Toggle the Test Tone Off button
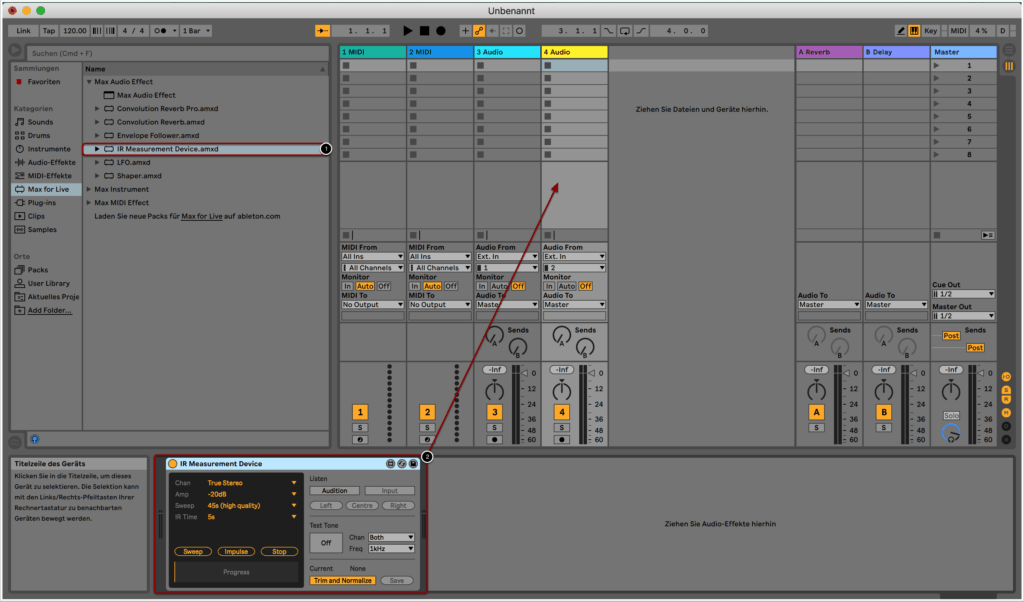 [x=324, y=543]
